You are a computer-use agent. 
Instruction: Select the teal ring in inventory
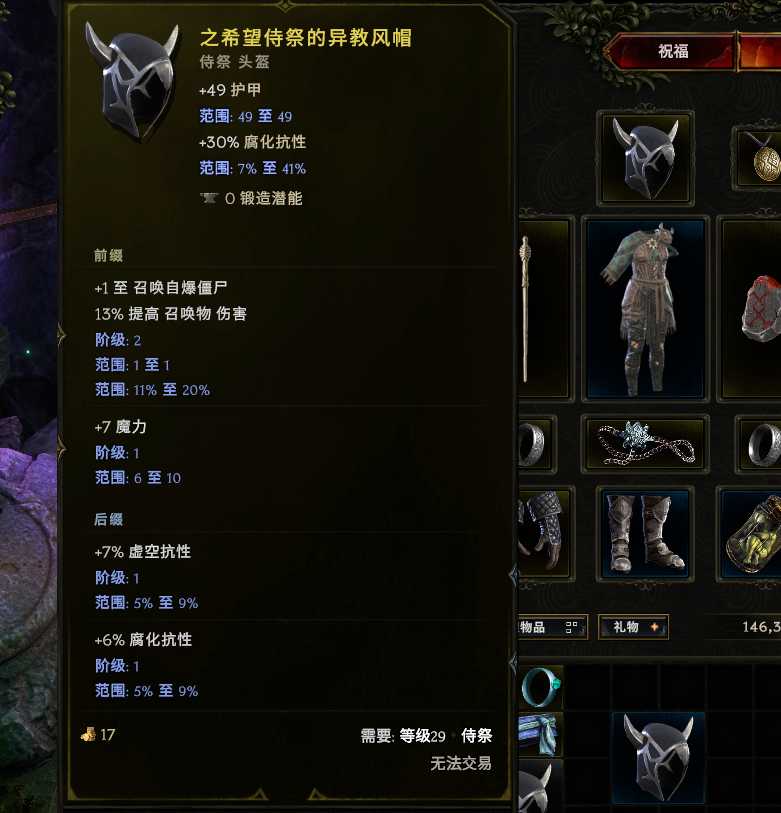pos(541,688)
